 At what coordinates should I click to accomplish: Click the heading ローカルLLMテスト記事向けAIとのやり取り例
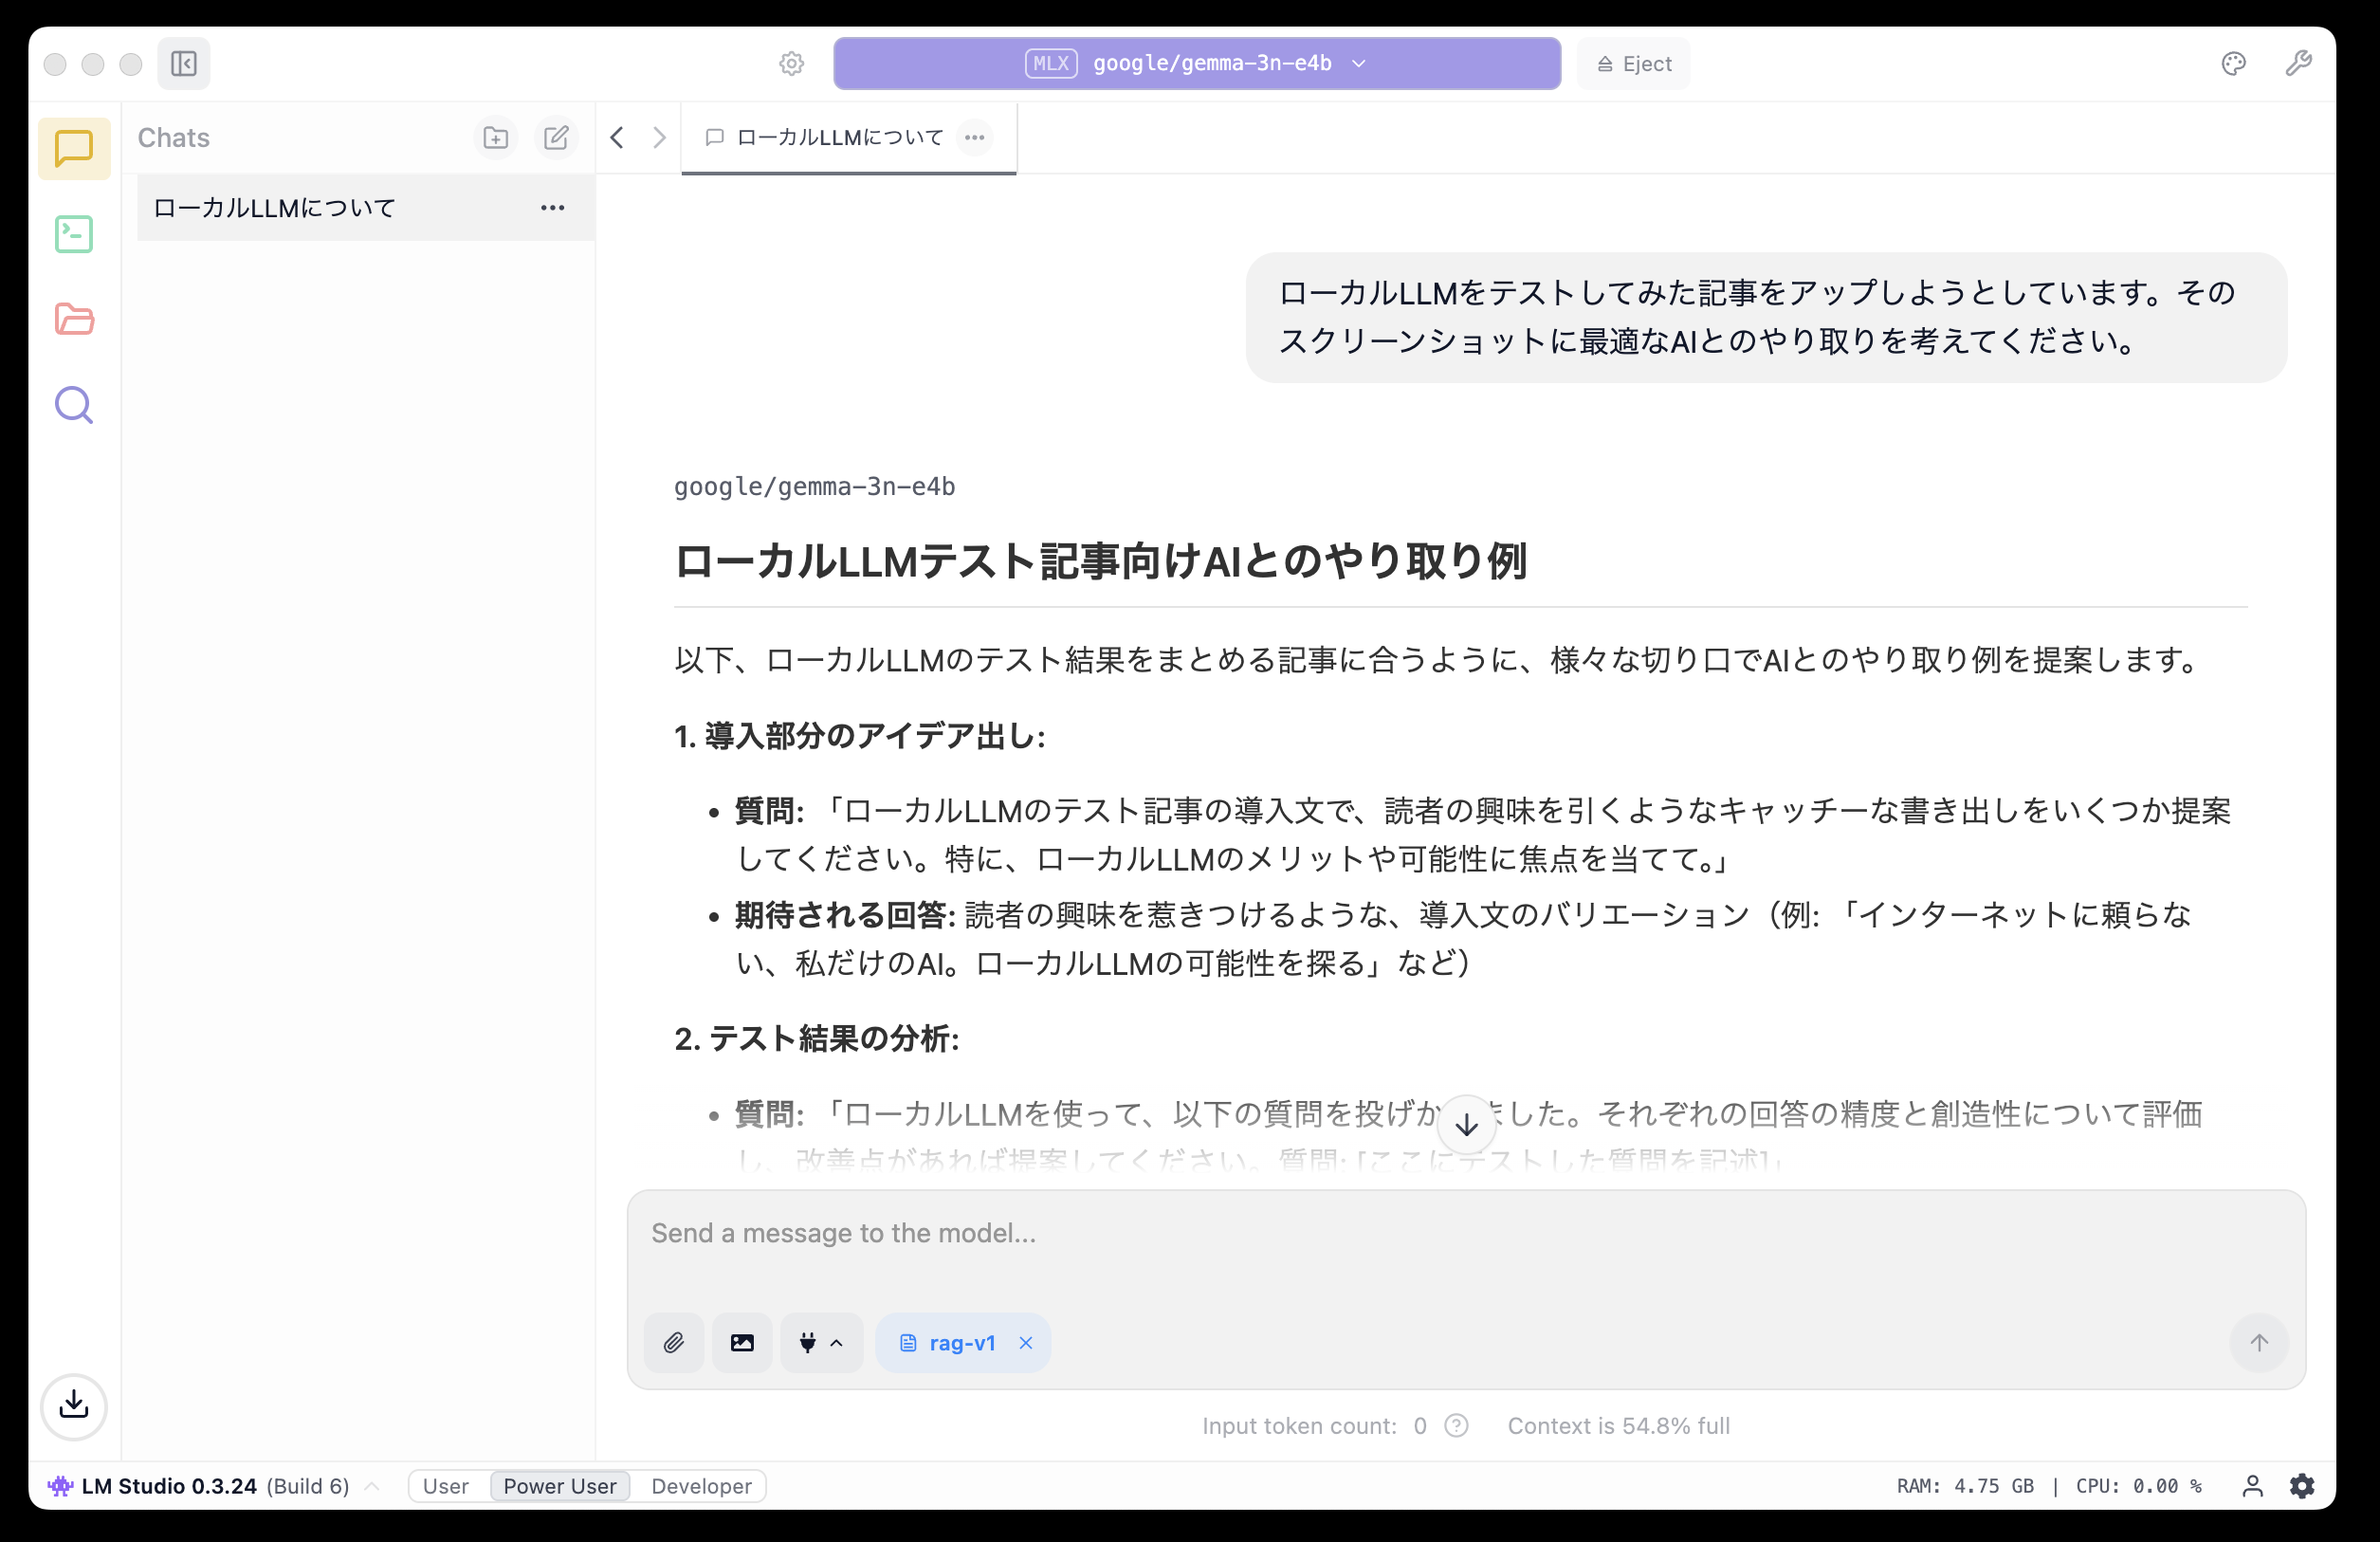pyautogui.click(x=1100, y=562)
